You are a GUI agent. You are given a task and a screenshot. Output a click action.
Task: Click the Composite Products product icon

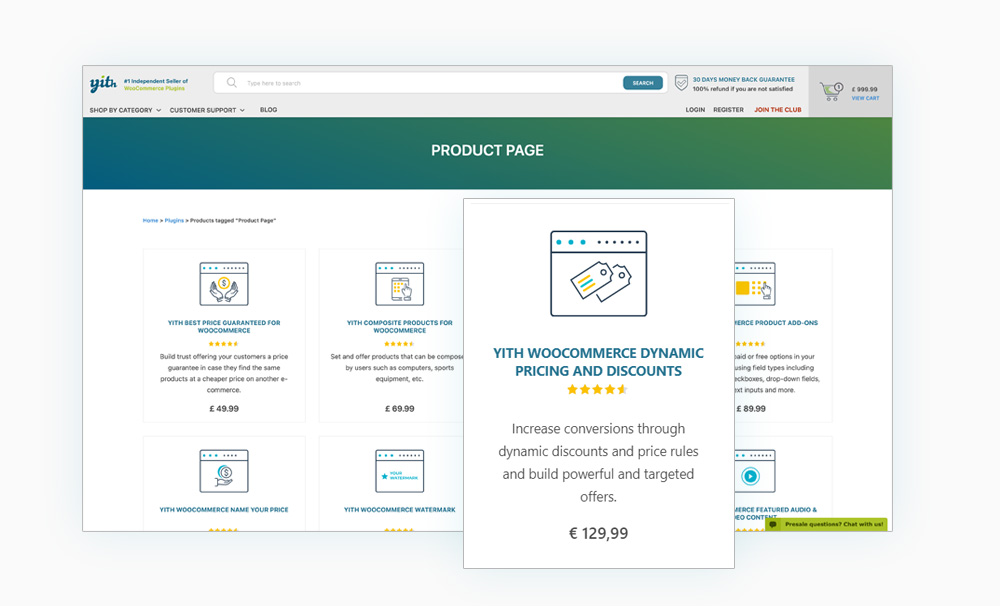(x=399, y=284)
